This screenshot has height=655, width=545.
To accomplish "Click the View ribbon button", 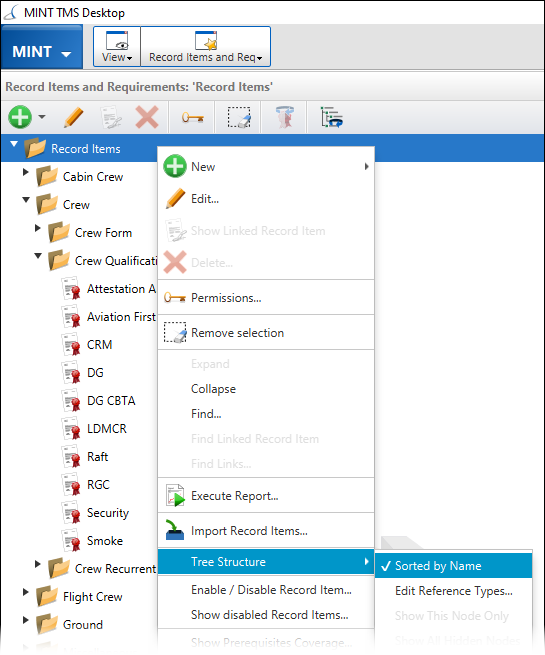I will point(117,46).
